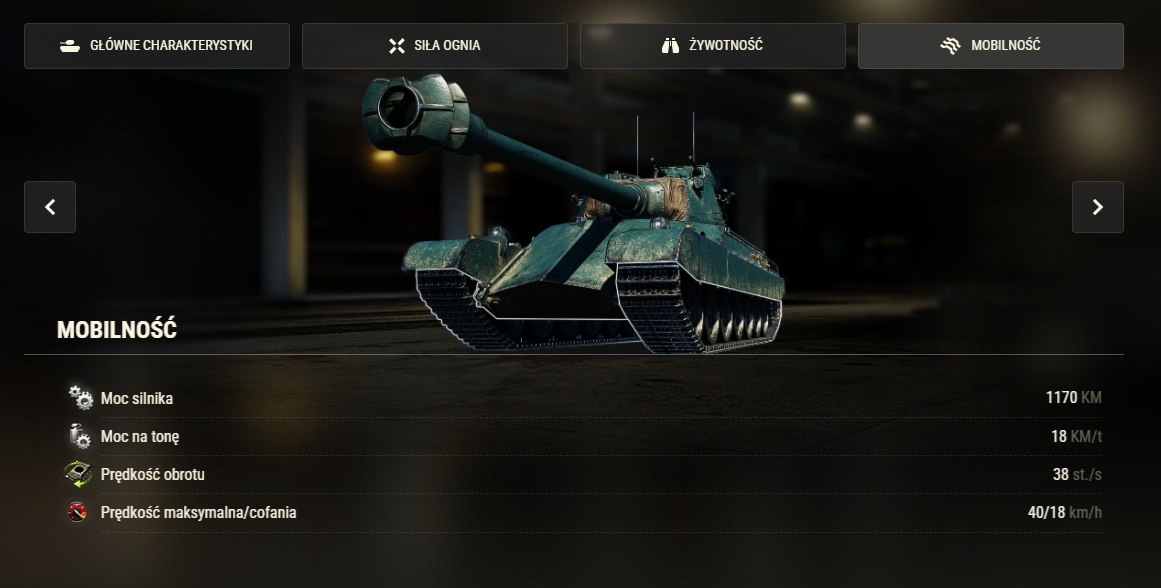Click the 40/18 km/h speed value
1161x588 pixels.
[x=1065, y=512]
